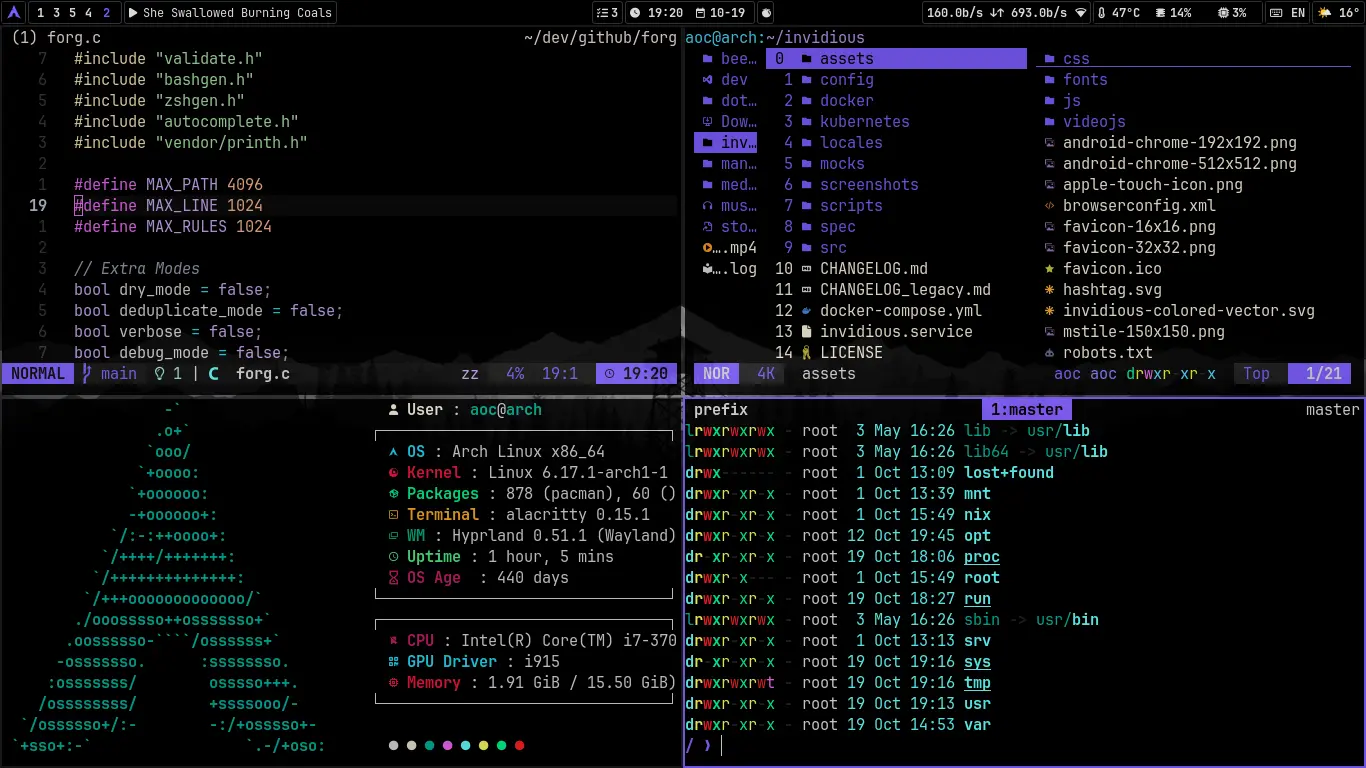Select the screenshots folder in the file manager
Viewport: 1366px width, 768px height.
(897, 185)
